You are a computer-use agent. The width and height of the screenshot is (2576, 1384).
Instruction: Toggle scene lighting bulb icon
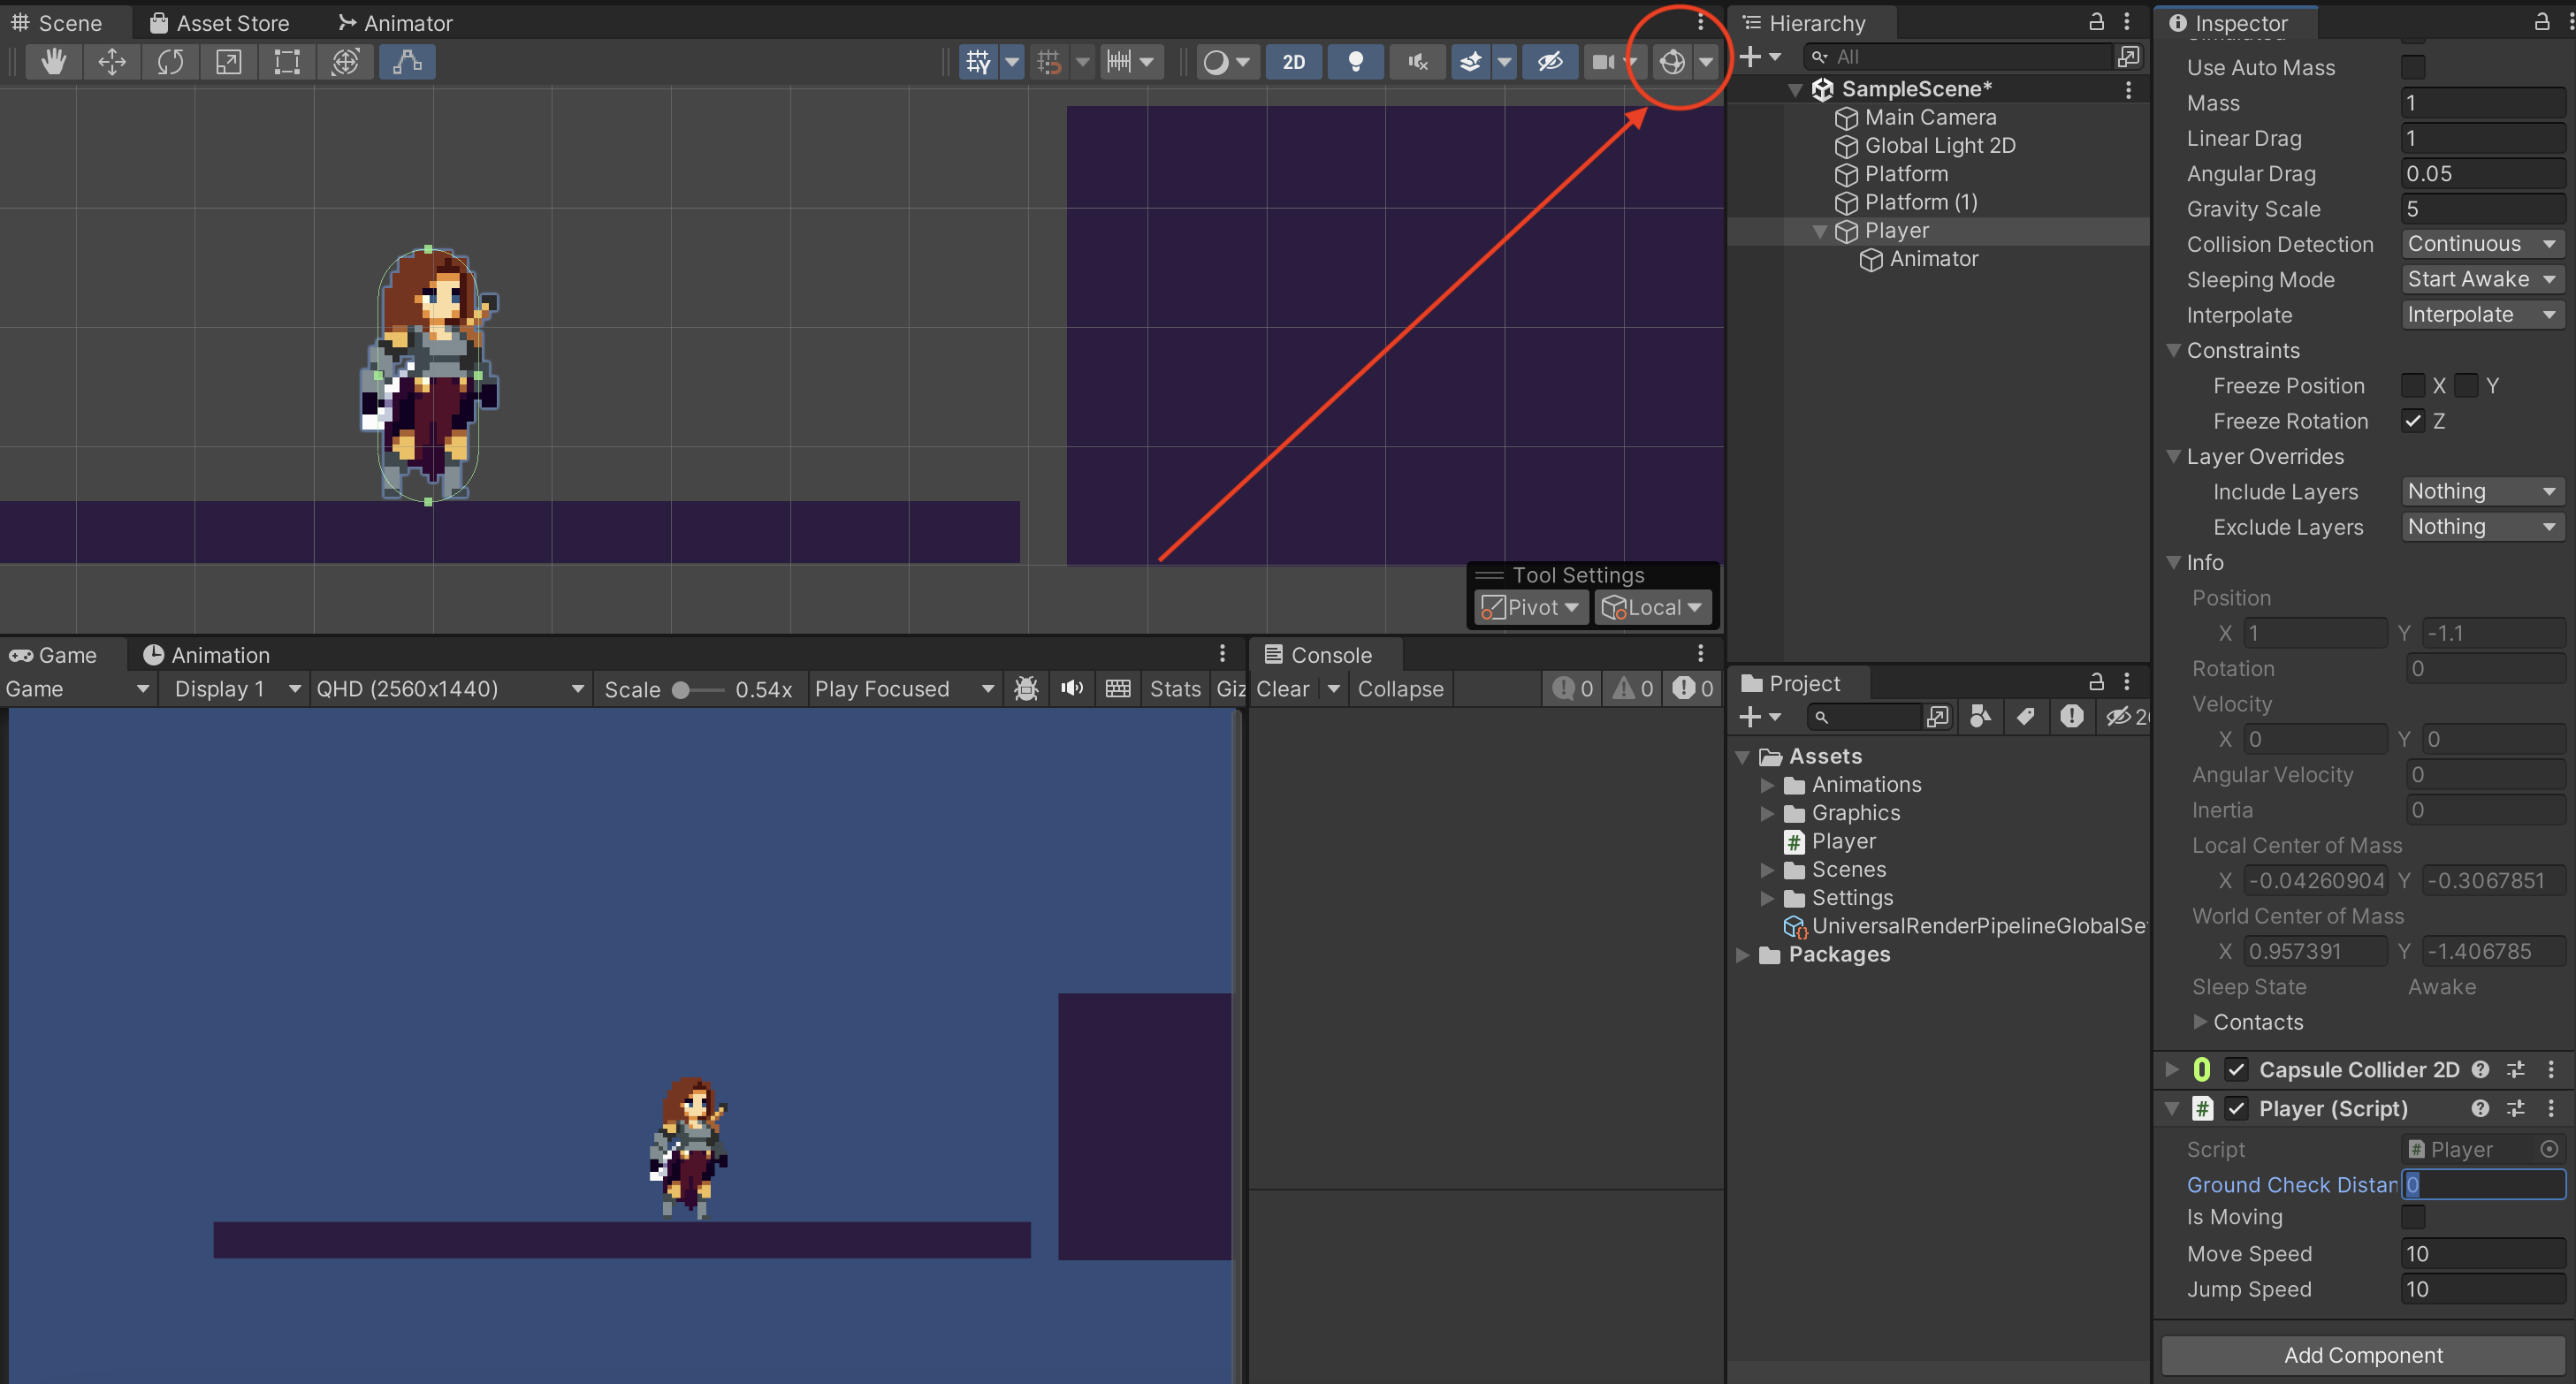[x=1355, y=62]
